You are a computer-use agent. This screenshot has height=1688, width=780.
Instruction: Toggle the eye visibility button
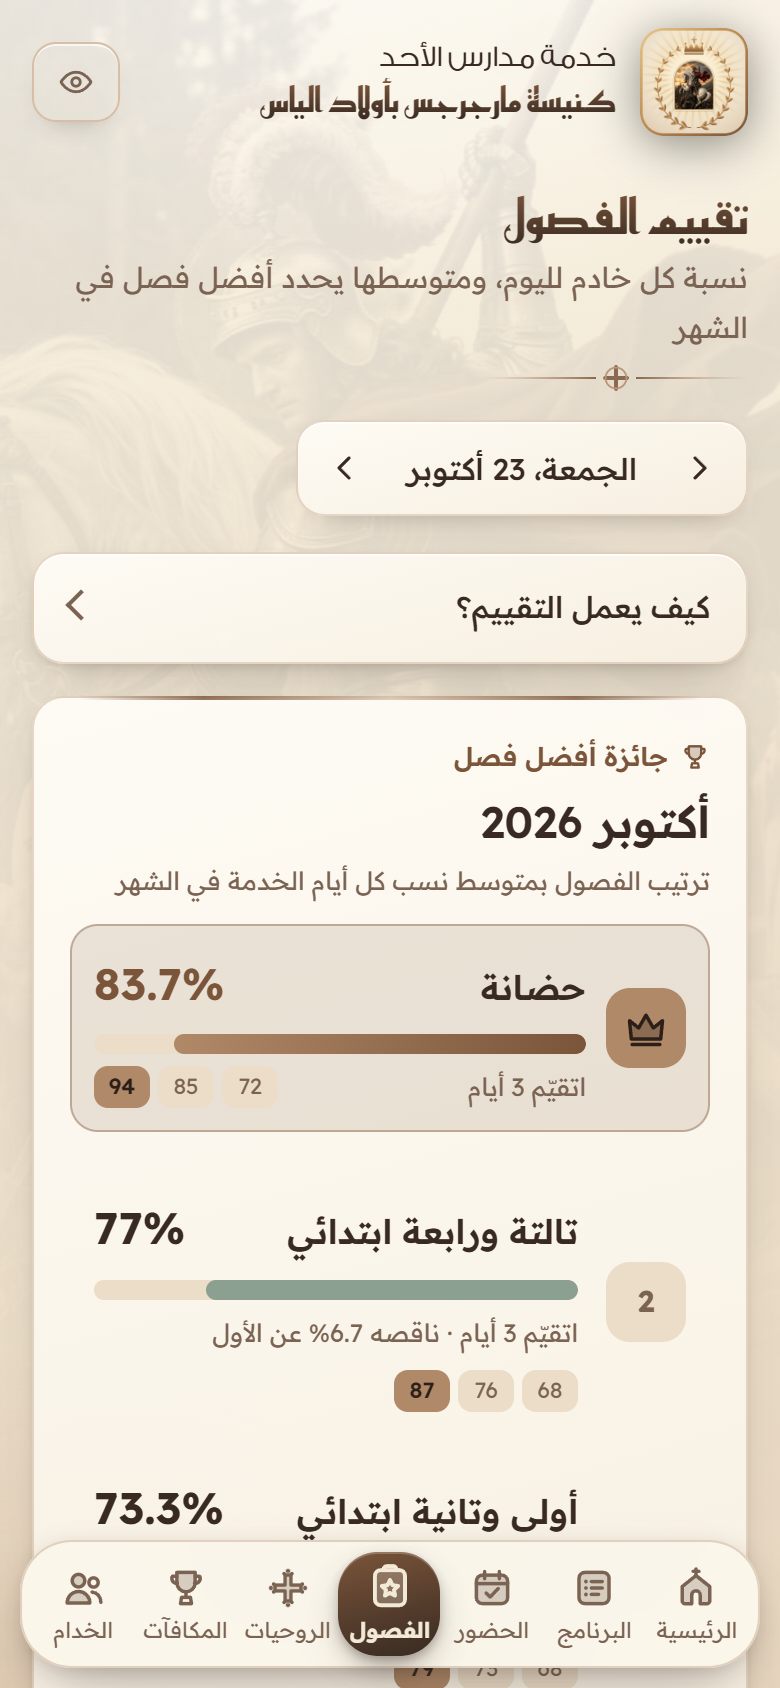point(76,82)
